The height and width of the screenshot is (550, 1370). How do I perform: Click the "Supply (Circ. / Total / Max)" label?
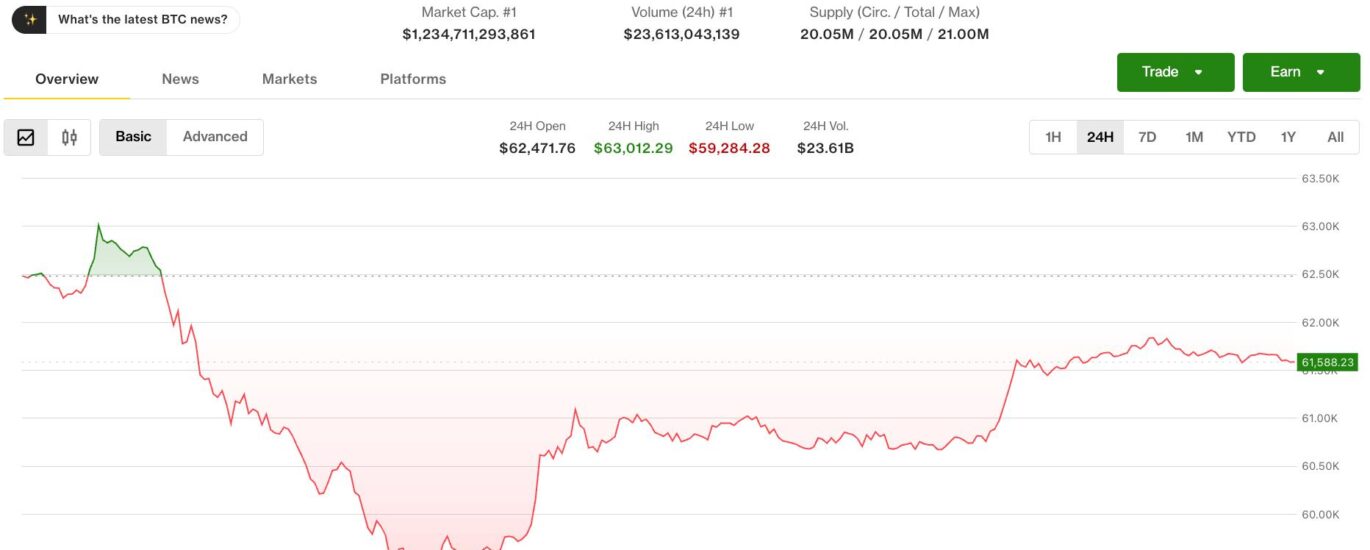coord(894,13)
